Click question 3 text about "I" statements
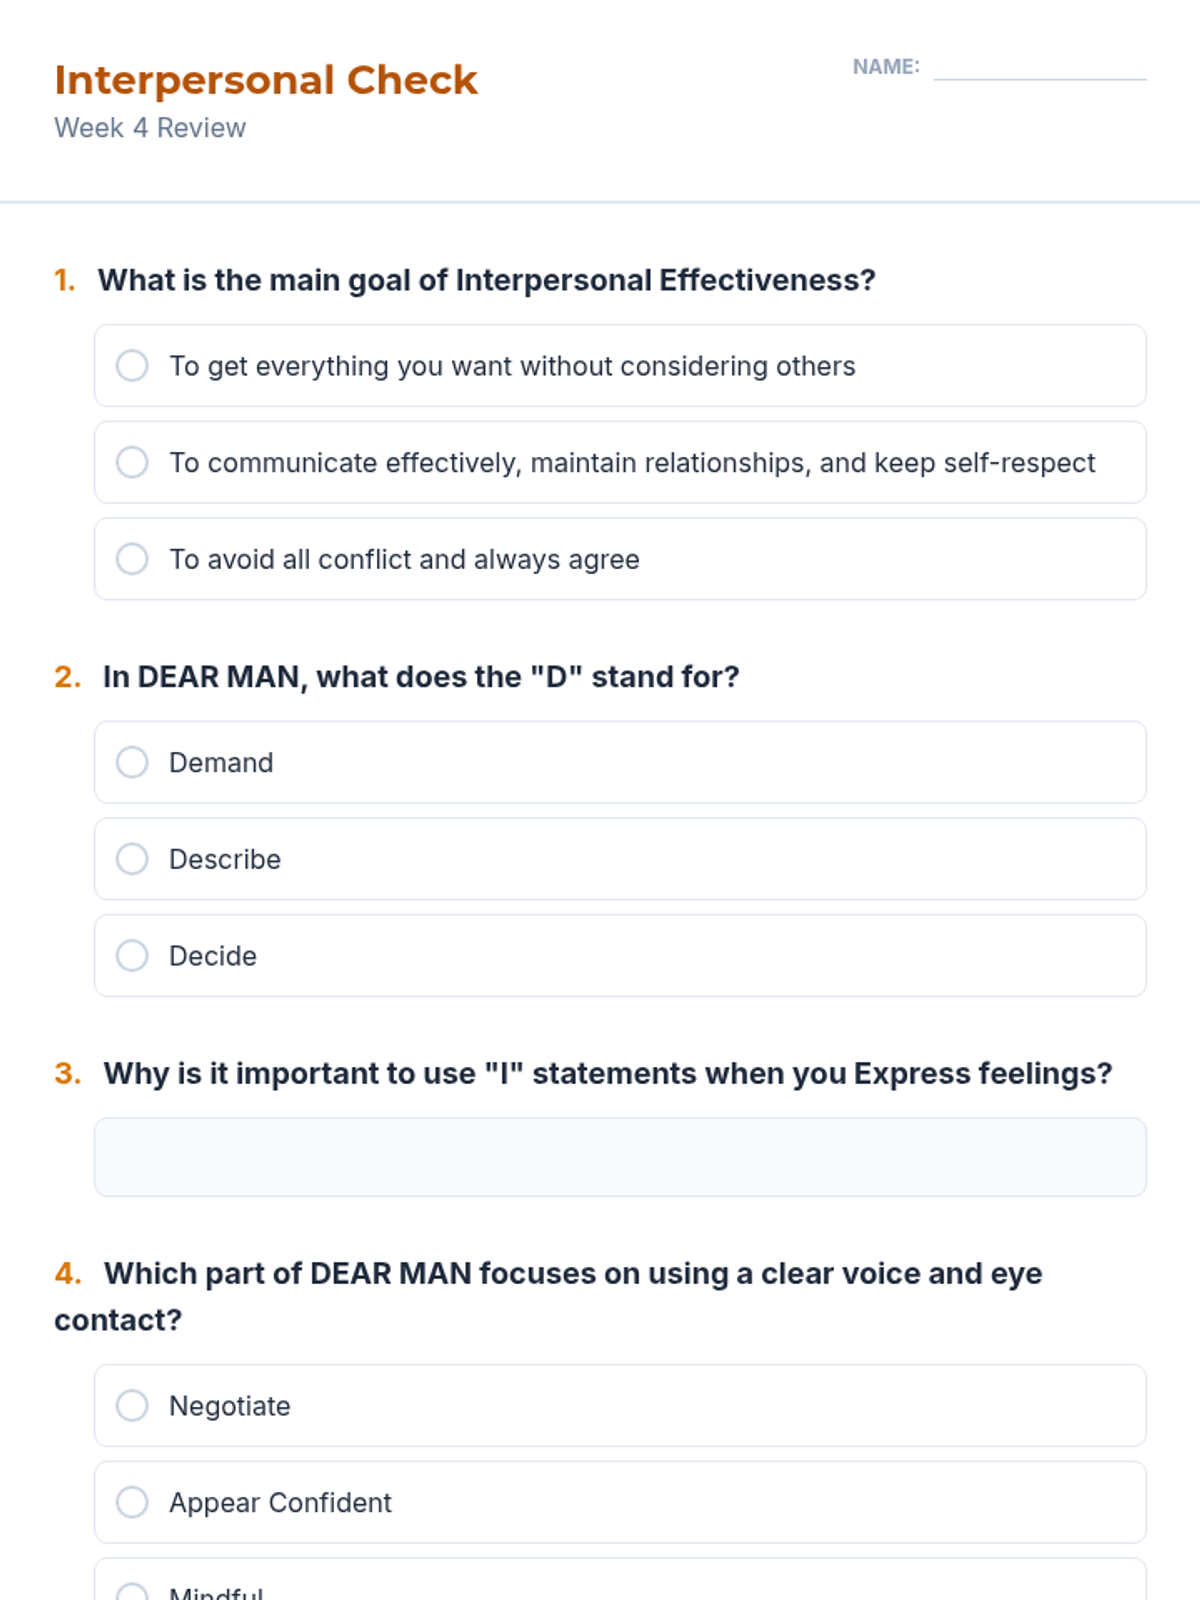Image resolution: width=1200 pixels, height=1600 pixels. tap(608, 1074)
